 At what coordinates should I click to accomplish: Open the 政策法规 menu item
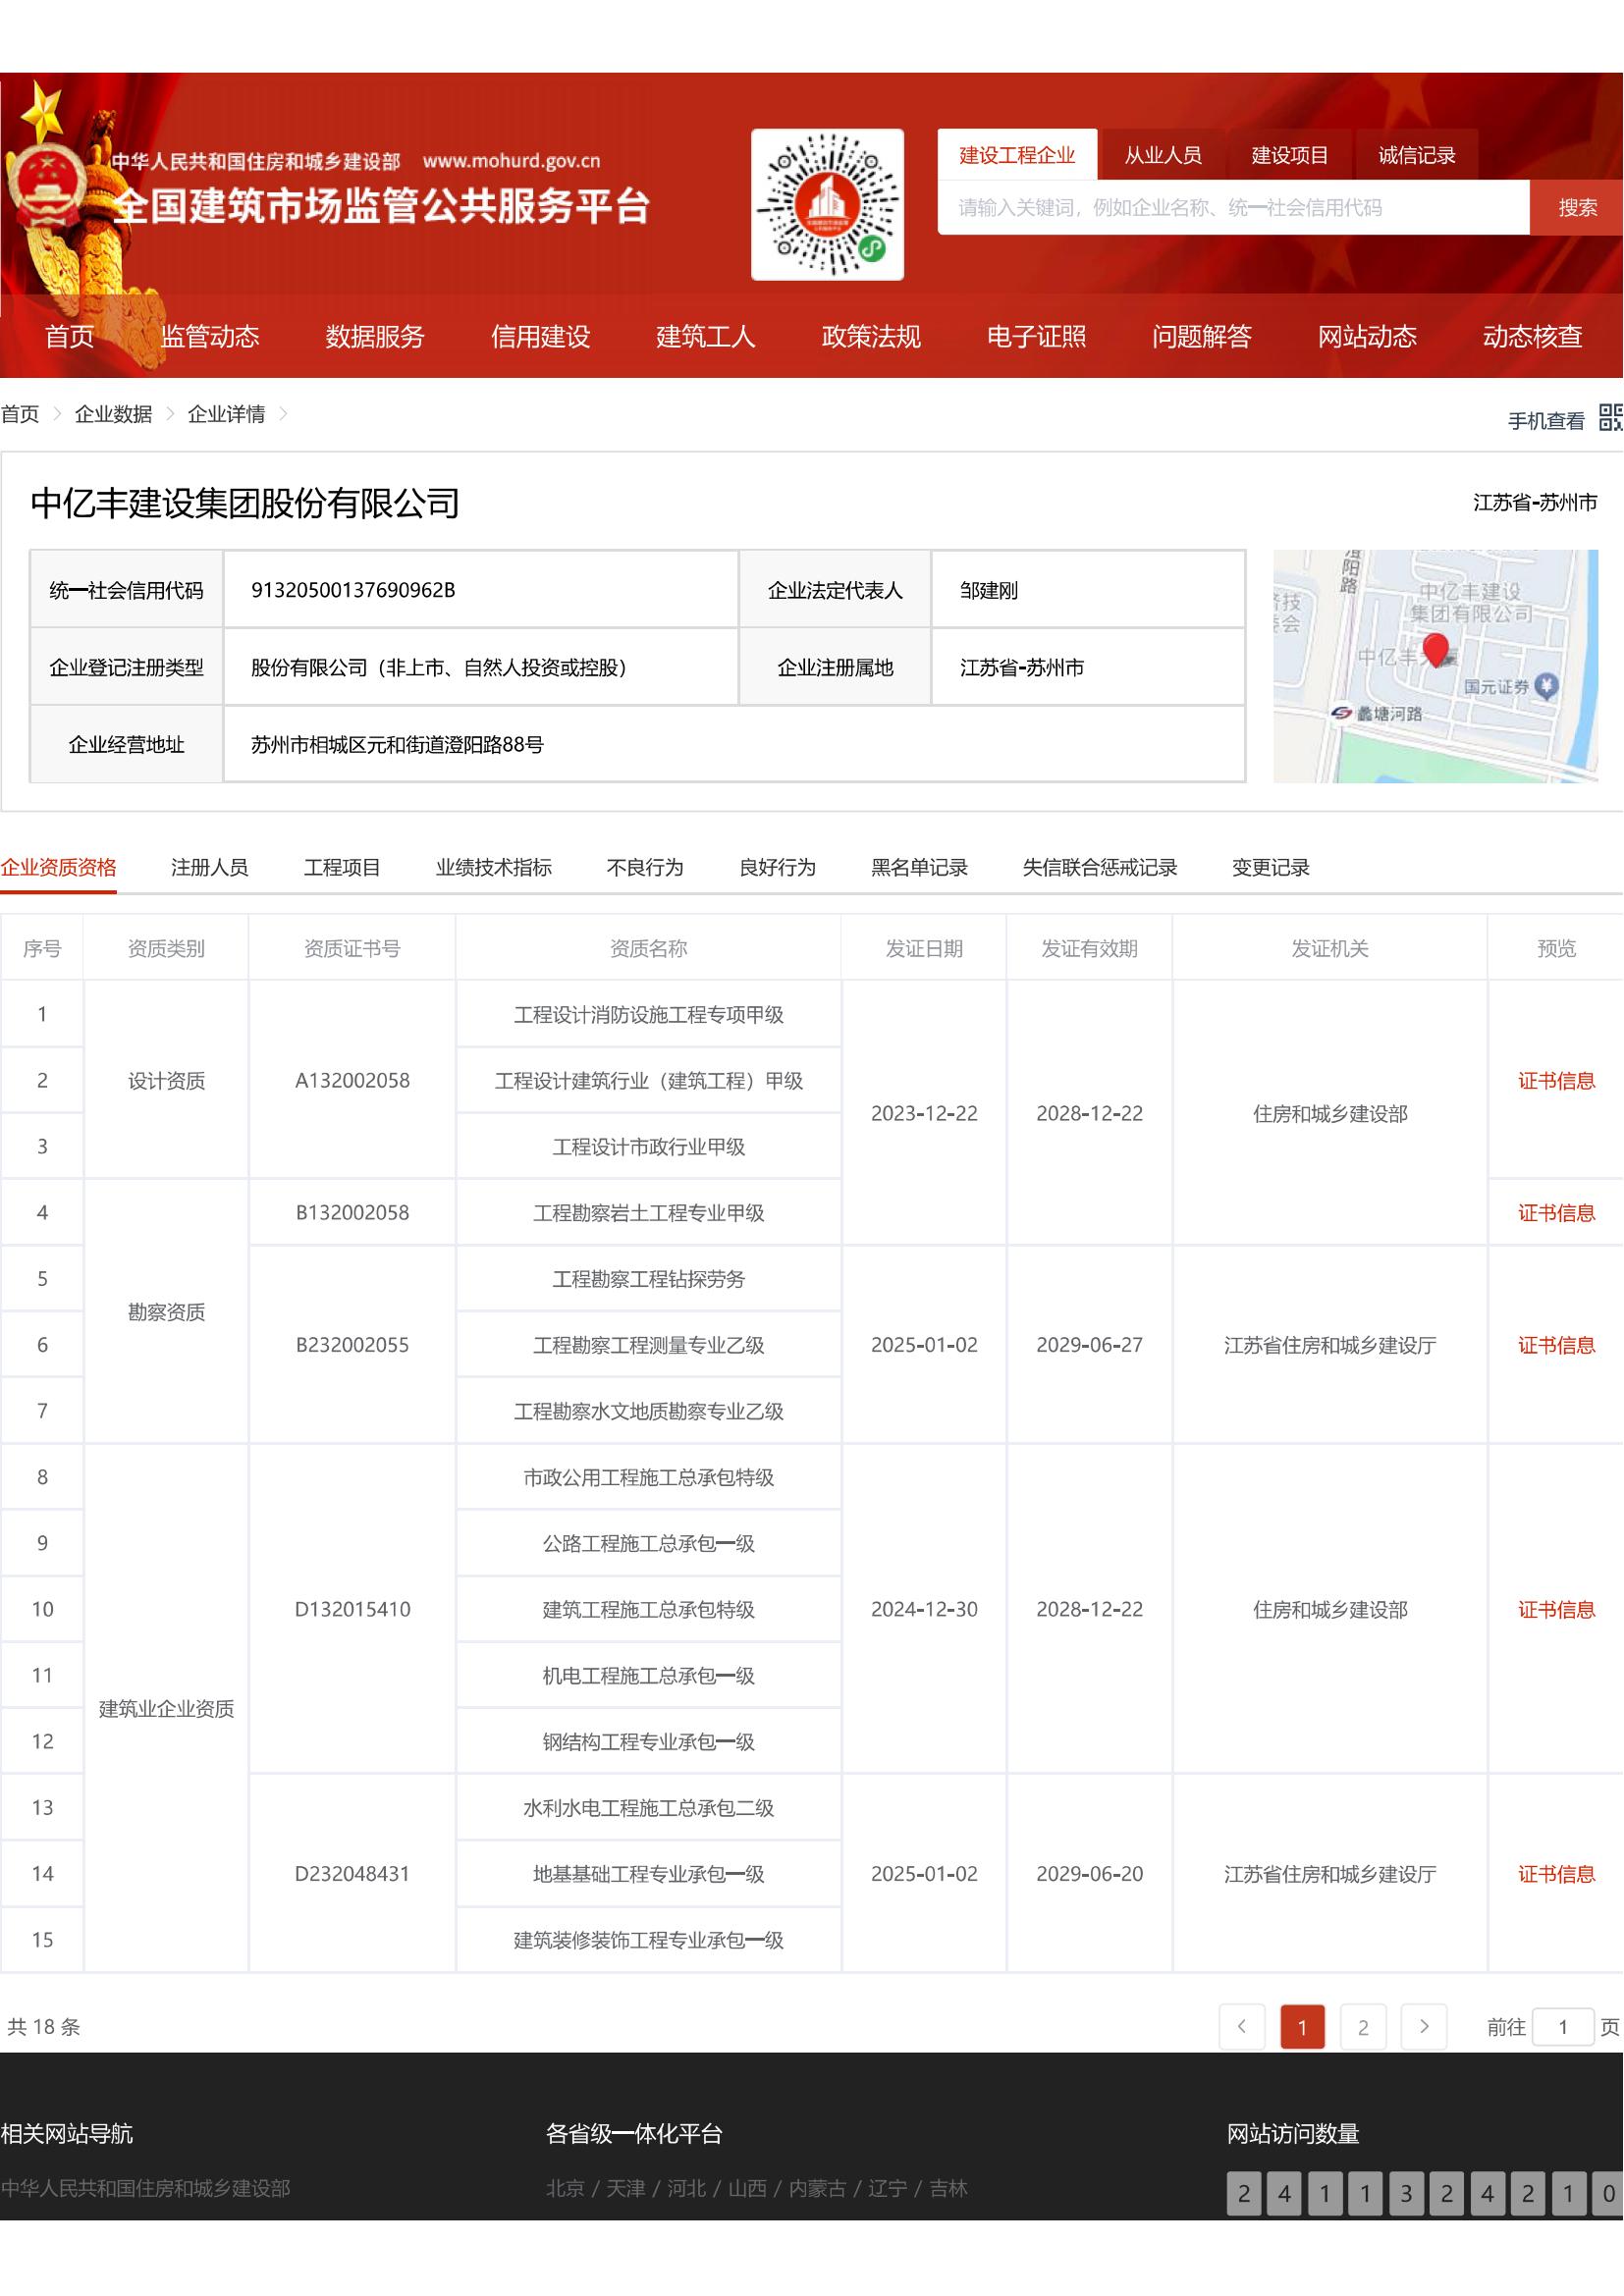point(871,338)
